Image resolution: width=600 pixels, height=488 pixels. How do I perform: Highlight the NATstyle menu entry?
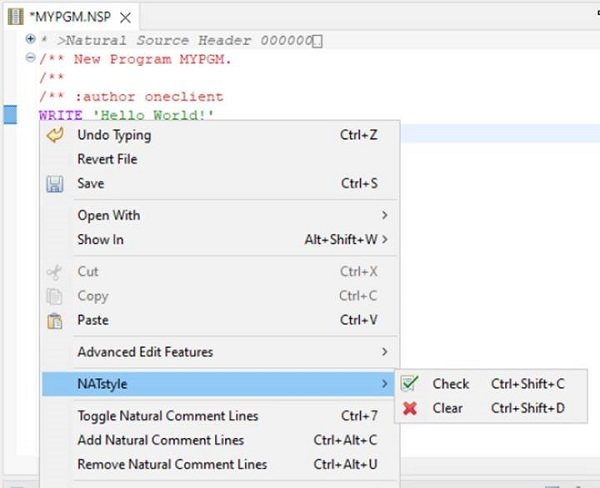pyautogui.click(x=219, y=384)
